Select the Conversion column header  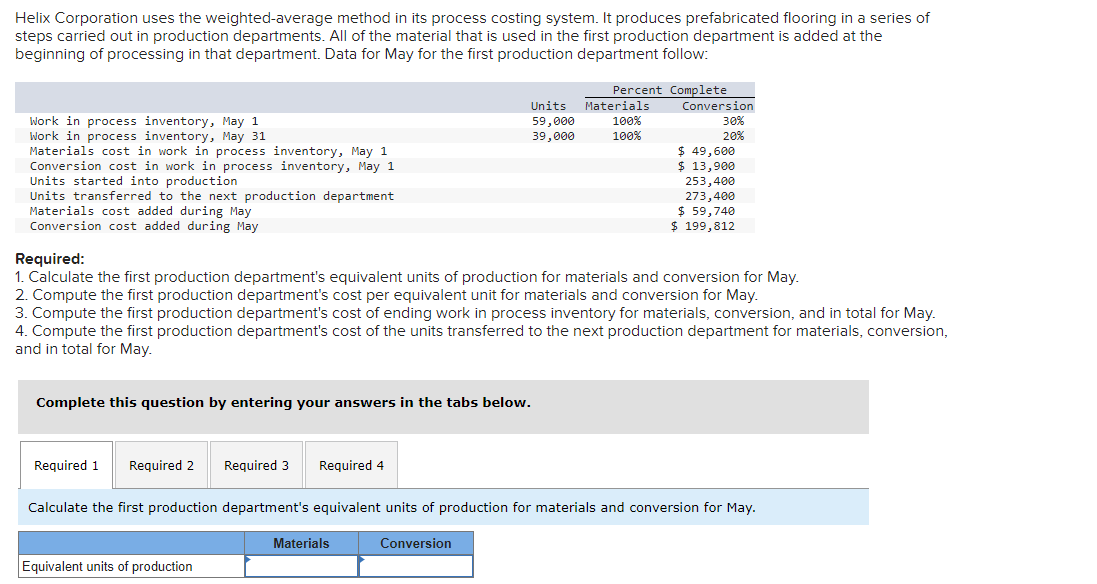416,542
